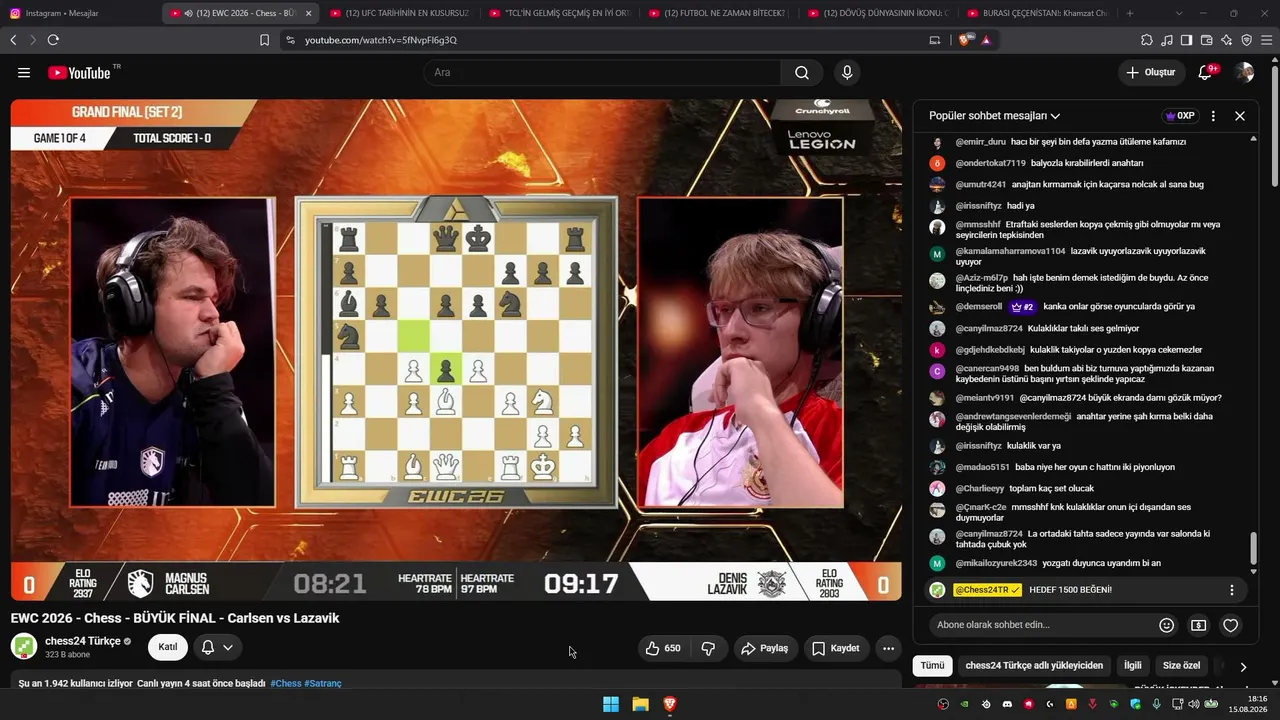Switch to the FUTBOL NE ZAMAN BİTECEK tab
Image resolution: width=1280 pixels, height=720 pixels.
pyautogui.click(x=719, y=13)
